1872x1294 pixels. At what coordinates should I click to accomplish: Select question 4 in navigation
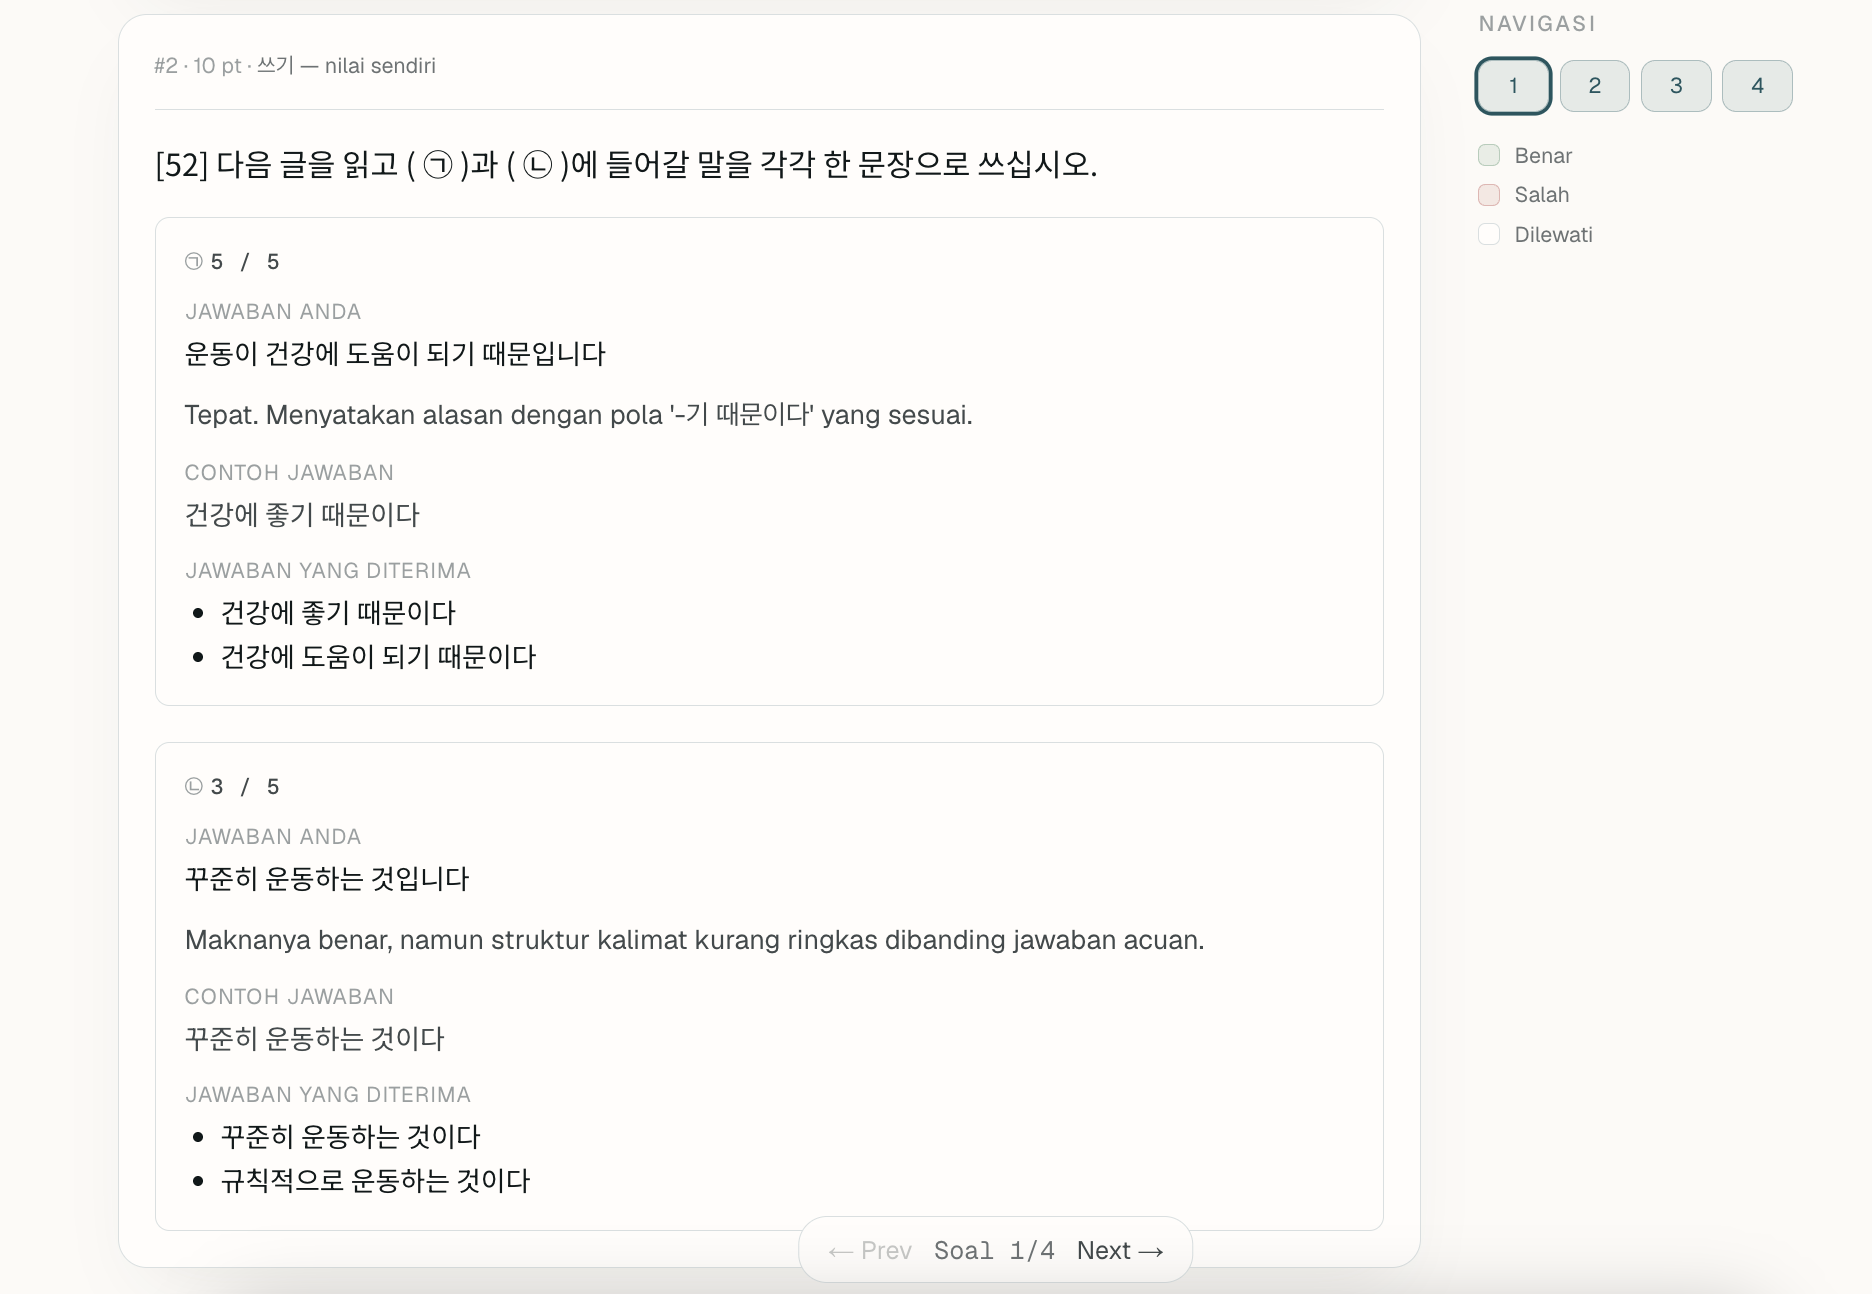(x=1757, y=86)
